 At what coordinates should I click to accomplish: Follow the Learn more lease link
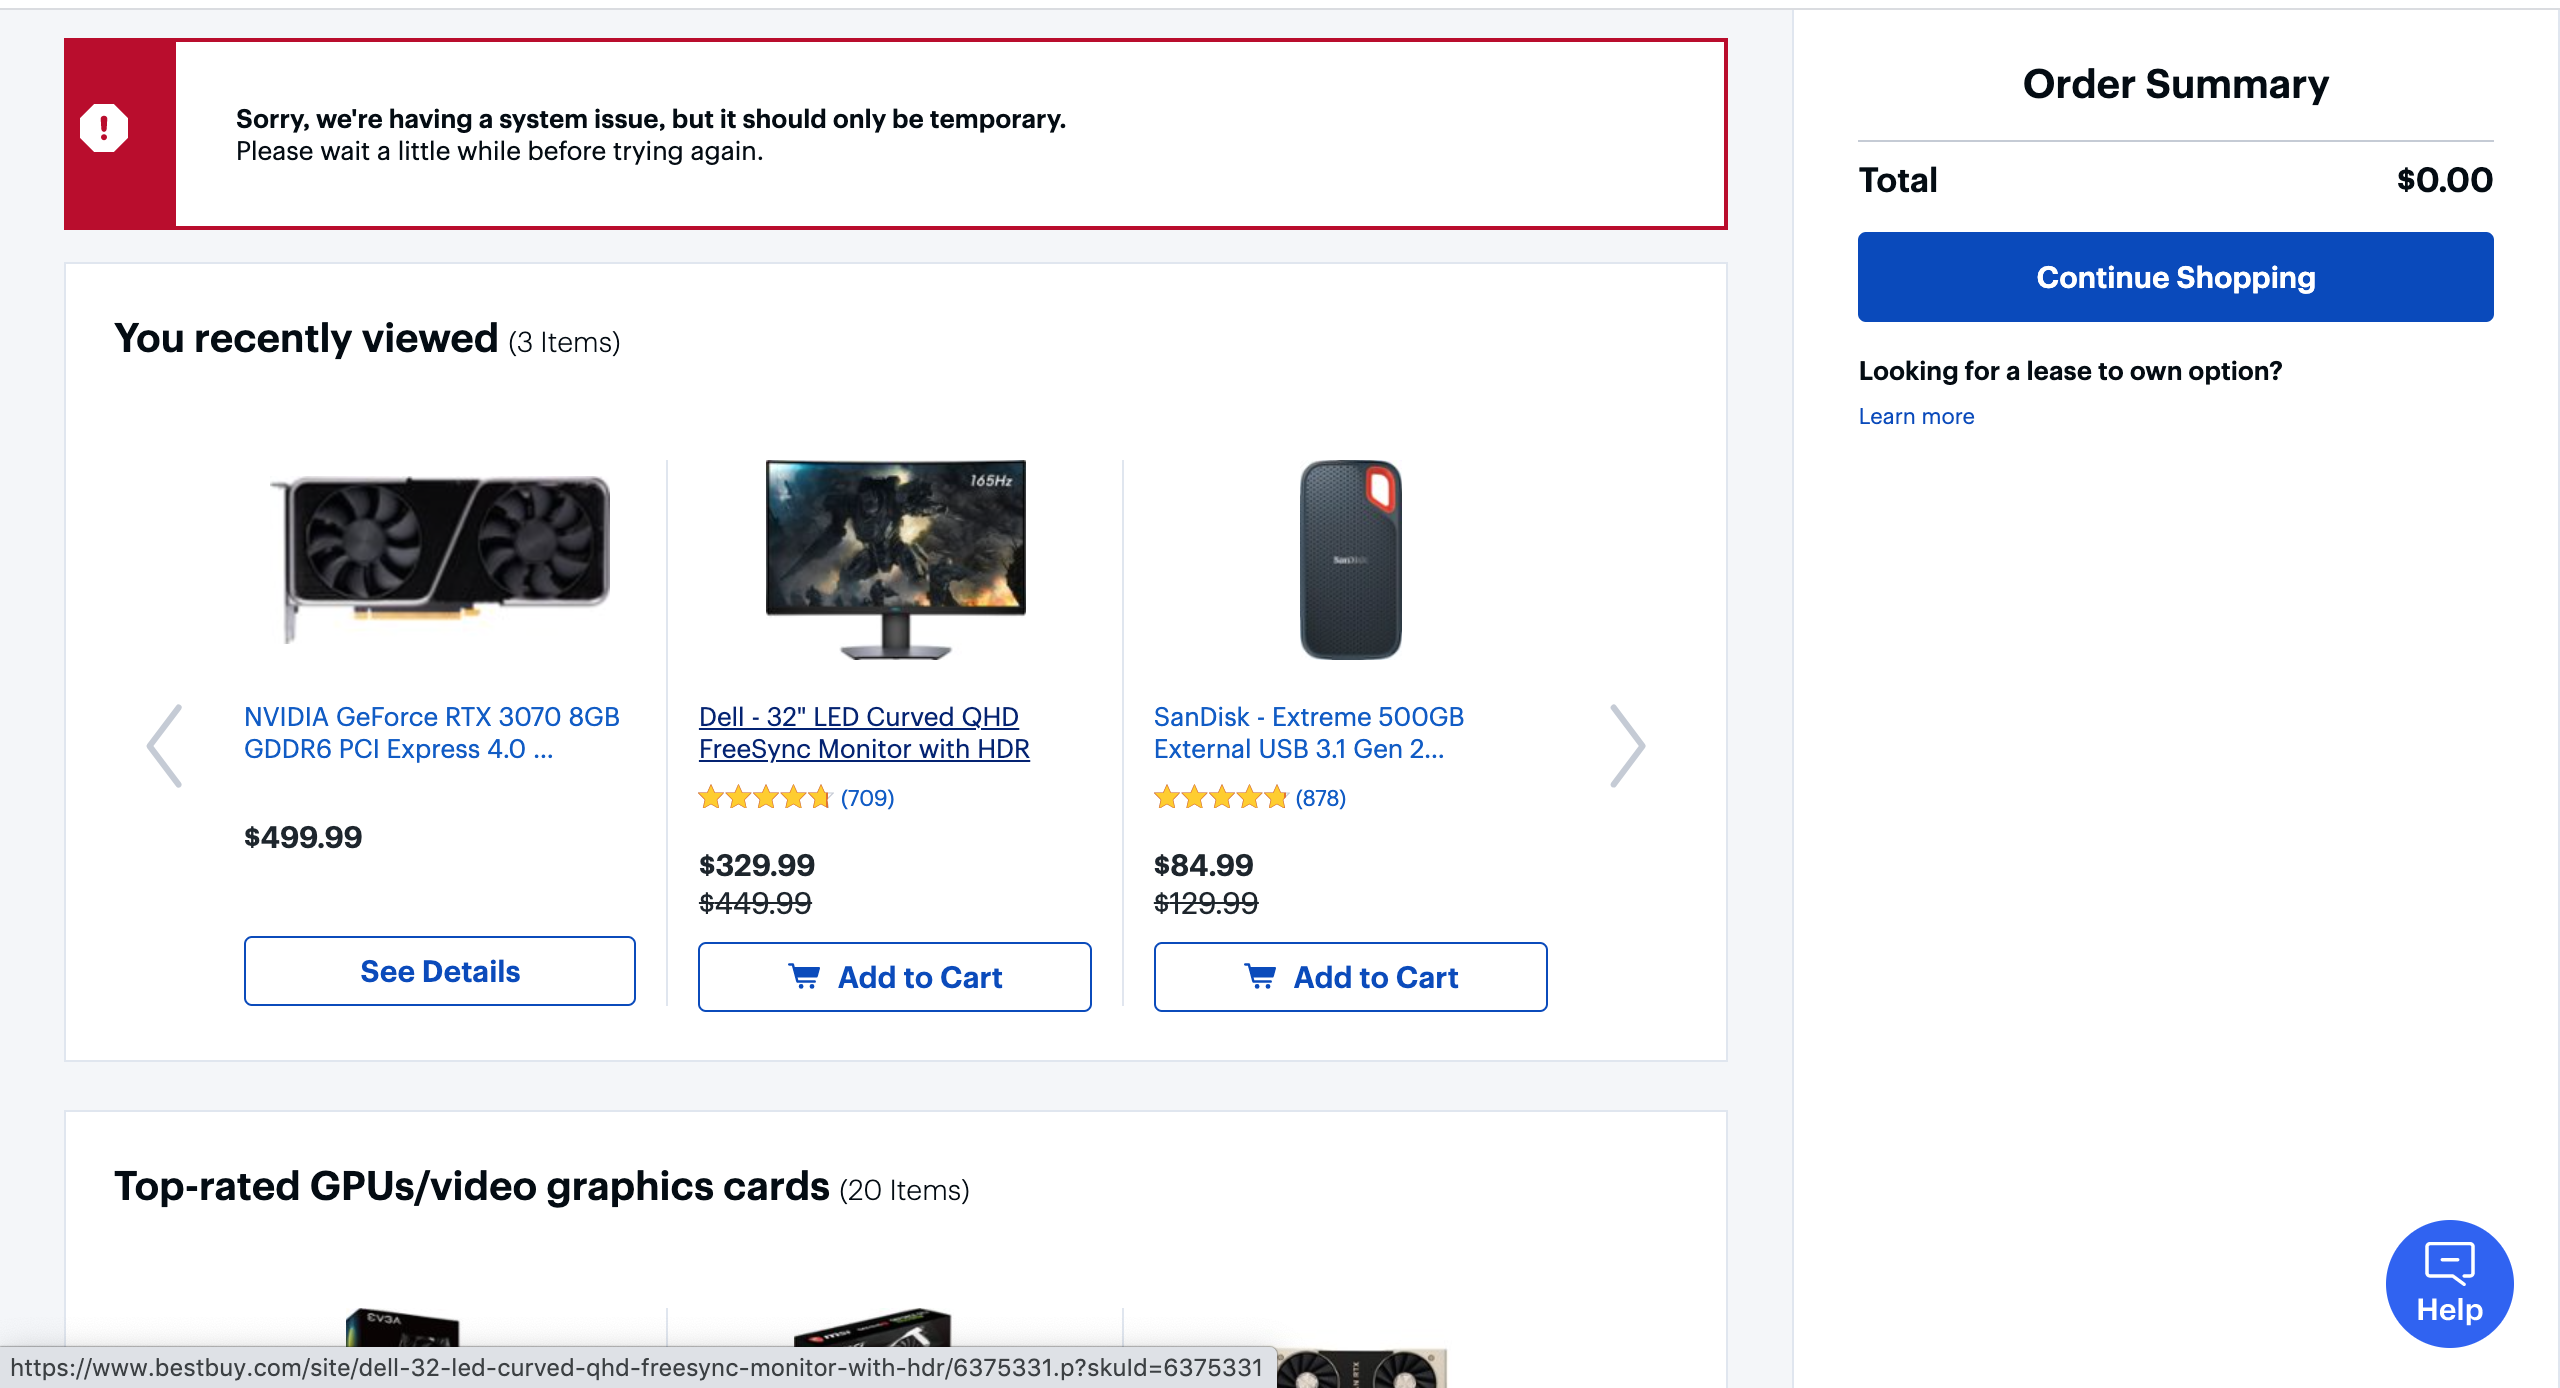tap(1916, 416)
